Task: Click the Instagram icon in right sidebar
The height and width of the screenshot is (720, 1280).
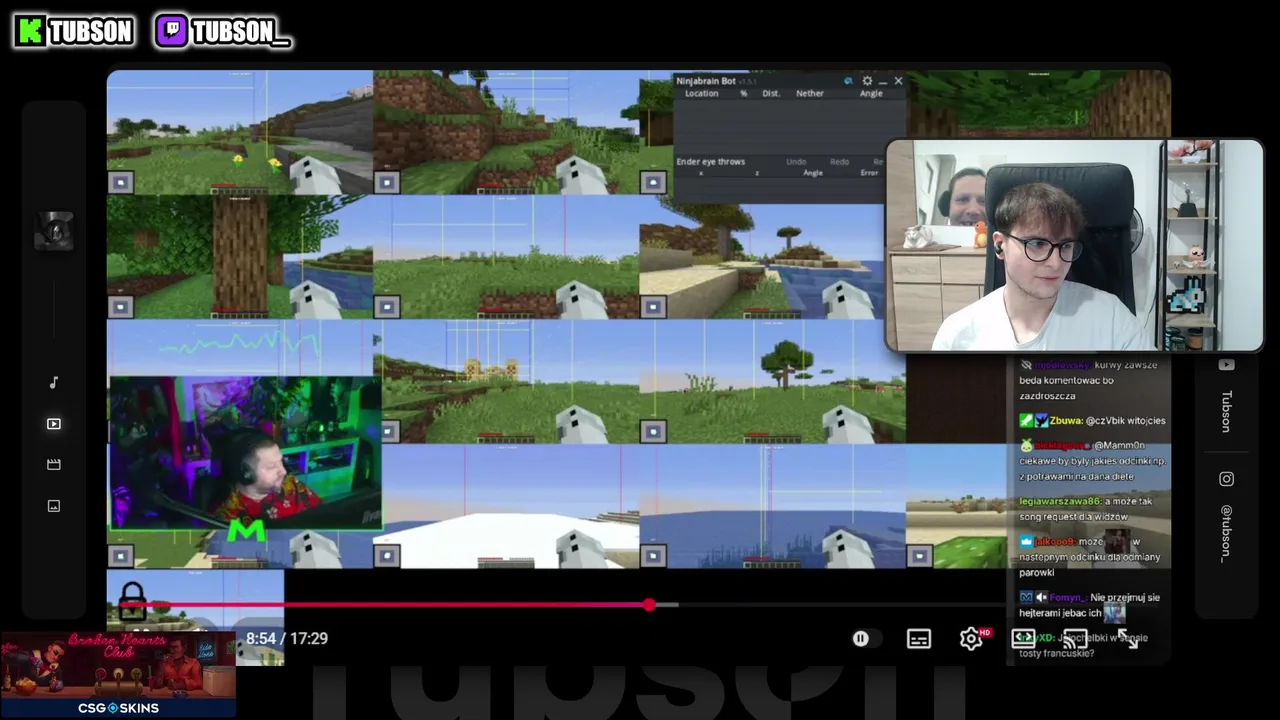Action: point(1226,479)
